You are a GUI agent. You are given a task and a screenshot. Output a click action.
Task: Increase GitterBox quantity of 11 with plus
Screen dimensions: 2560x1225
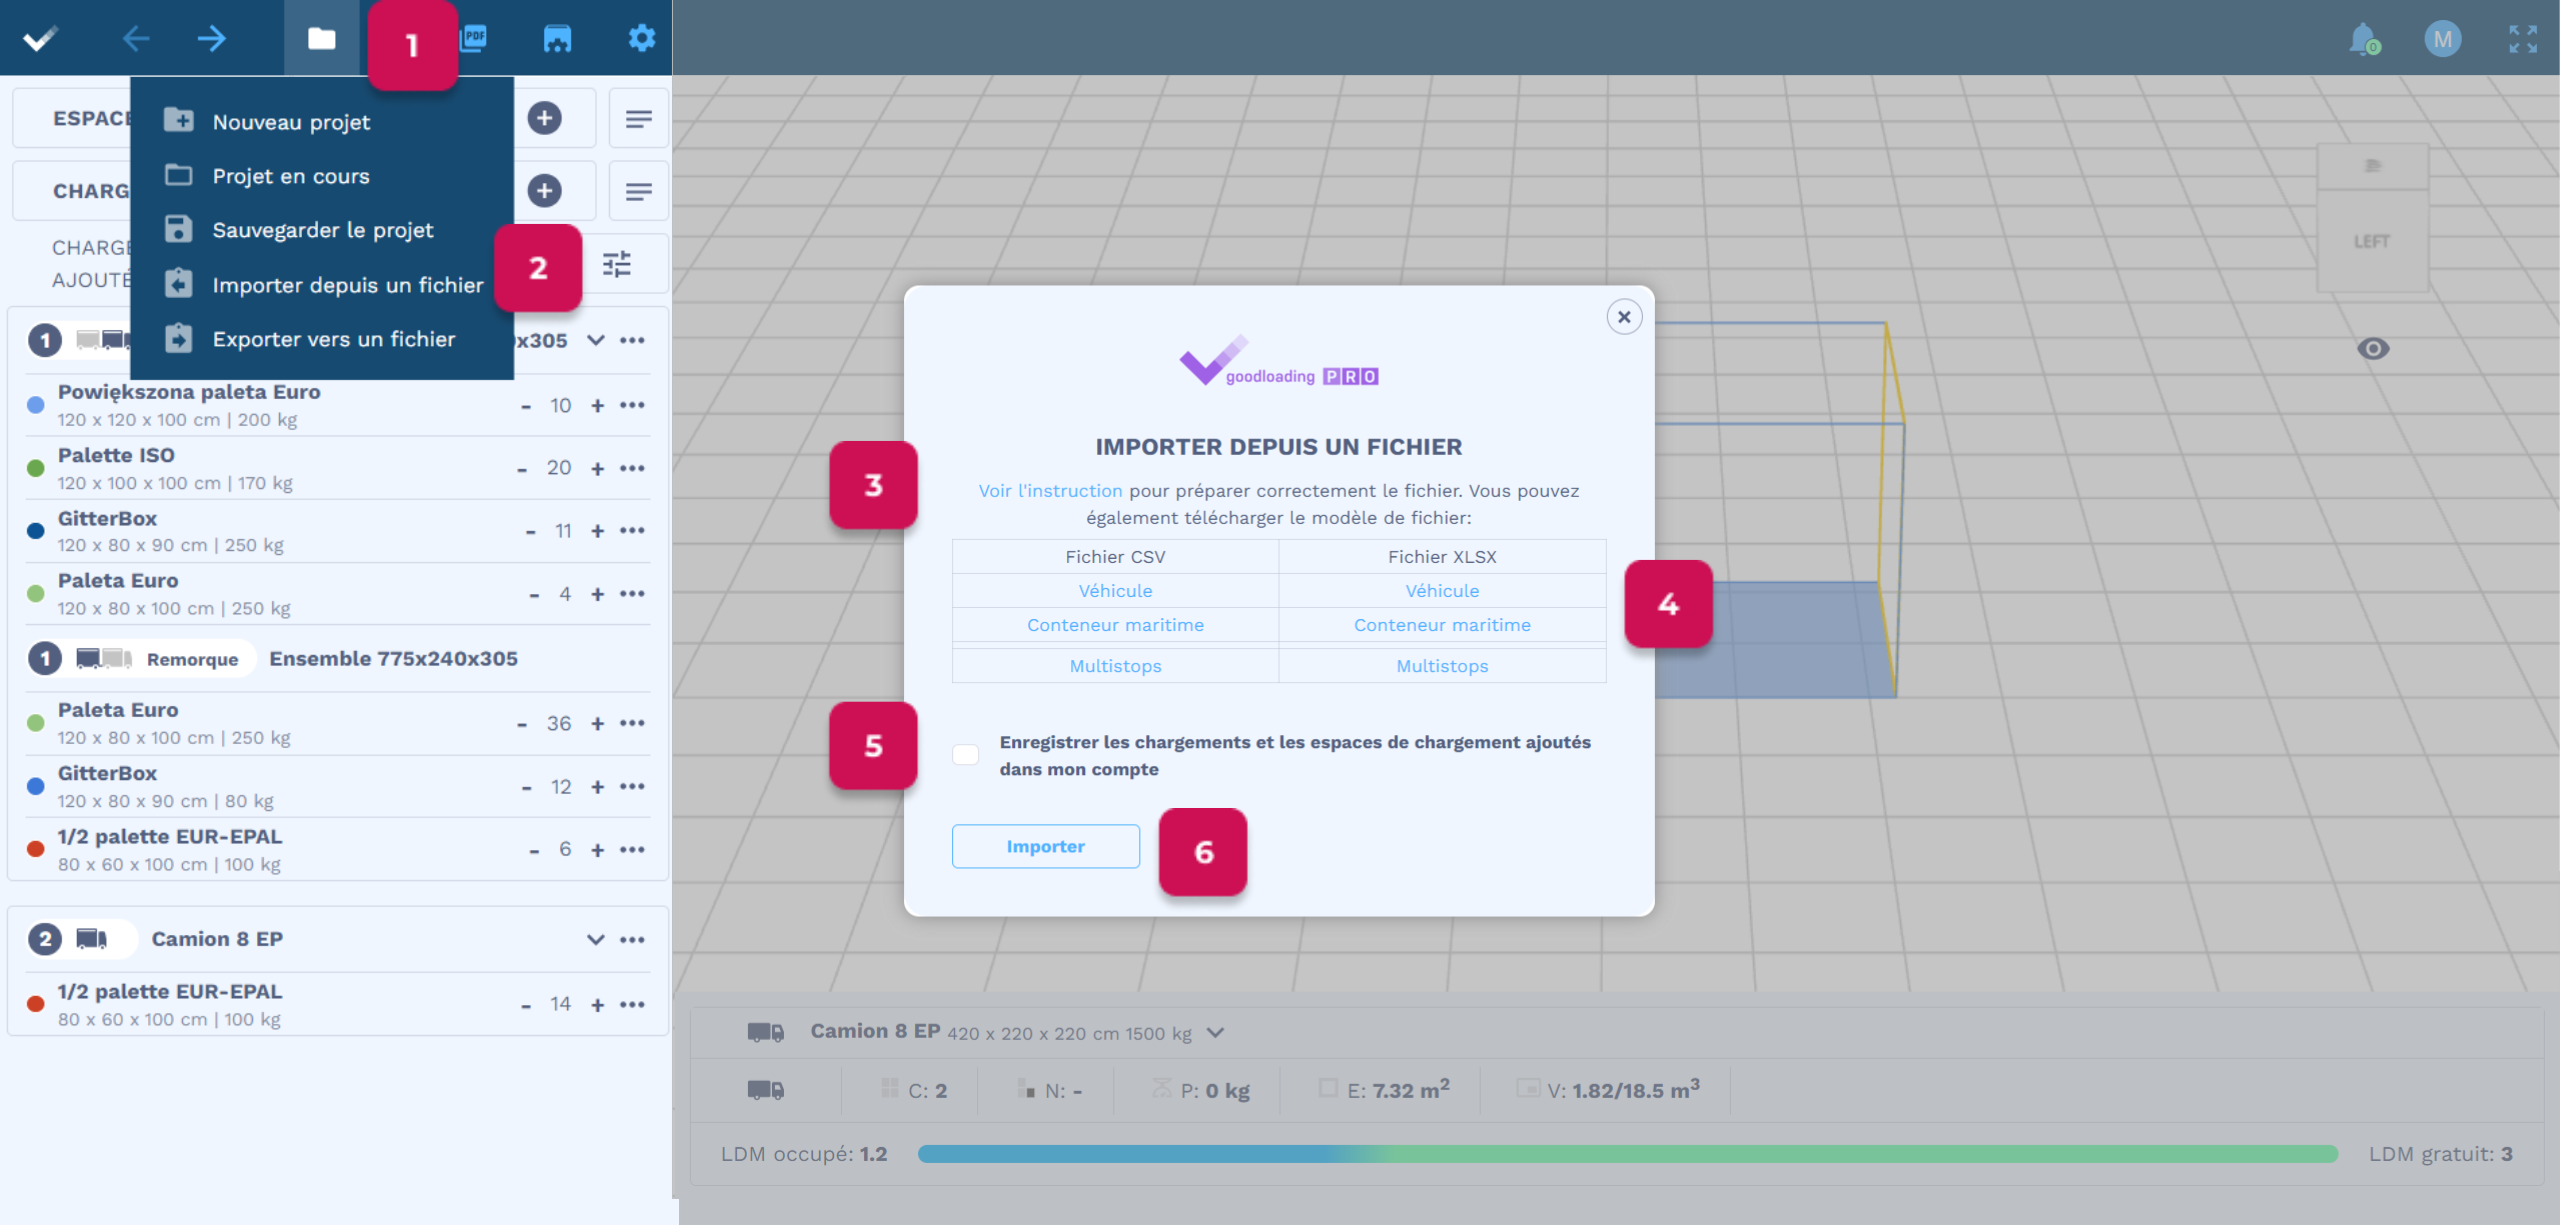(597, 531)
